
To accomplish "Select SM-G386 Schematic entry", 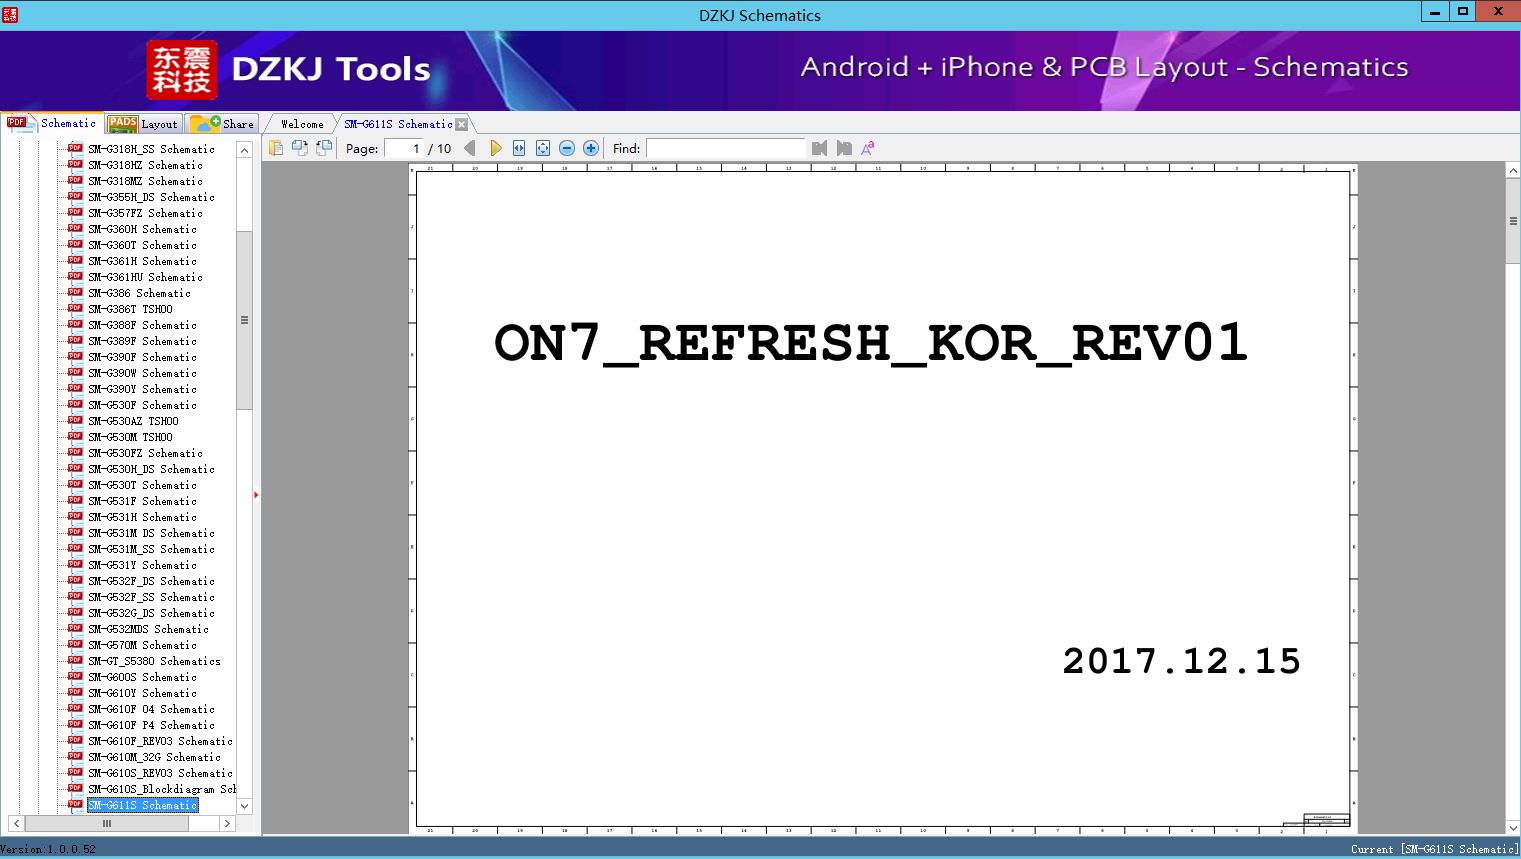I will [139, 293].
